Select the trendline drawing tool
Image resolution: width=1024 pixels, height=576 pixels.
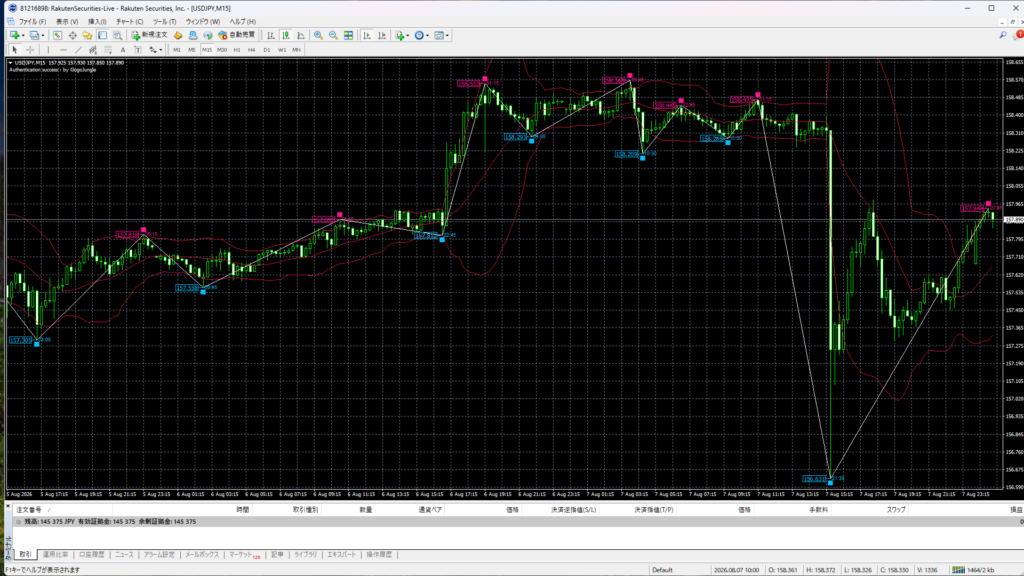click(78, 50)
